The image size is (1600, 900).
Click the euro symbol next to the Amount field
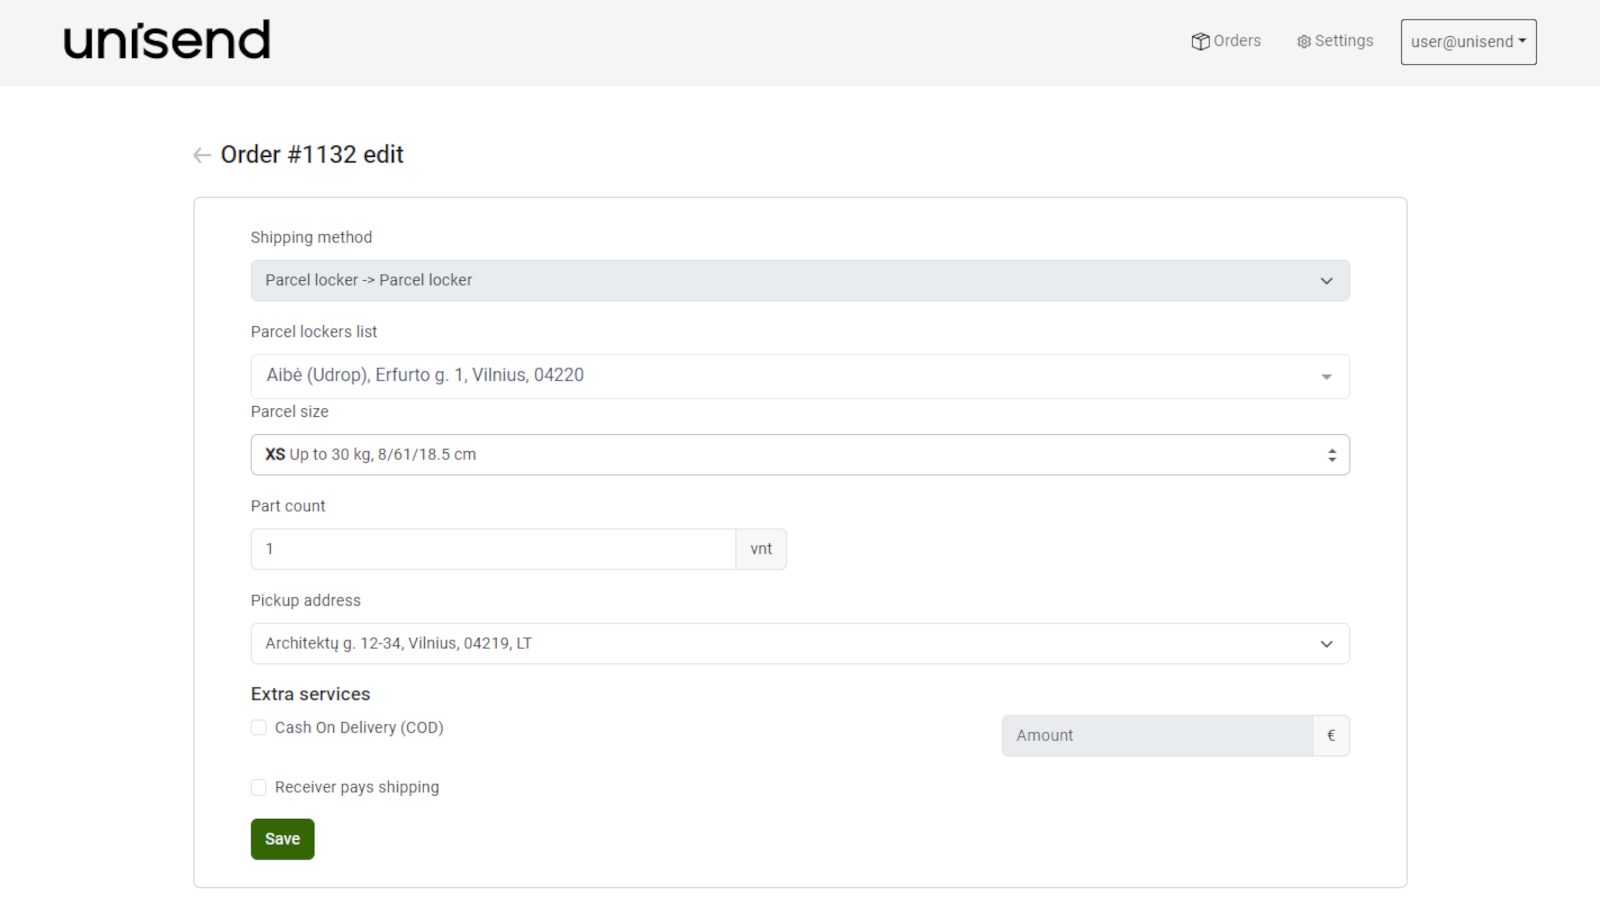coord(1331,735)
